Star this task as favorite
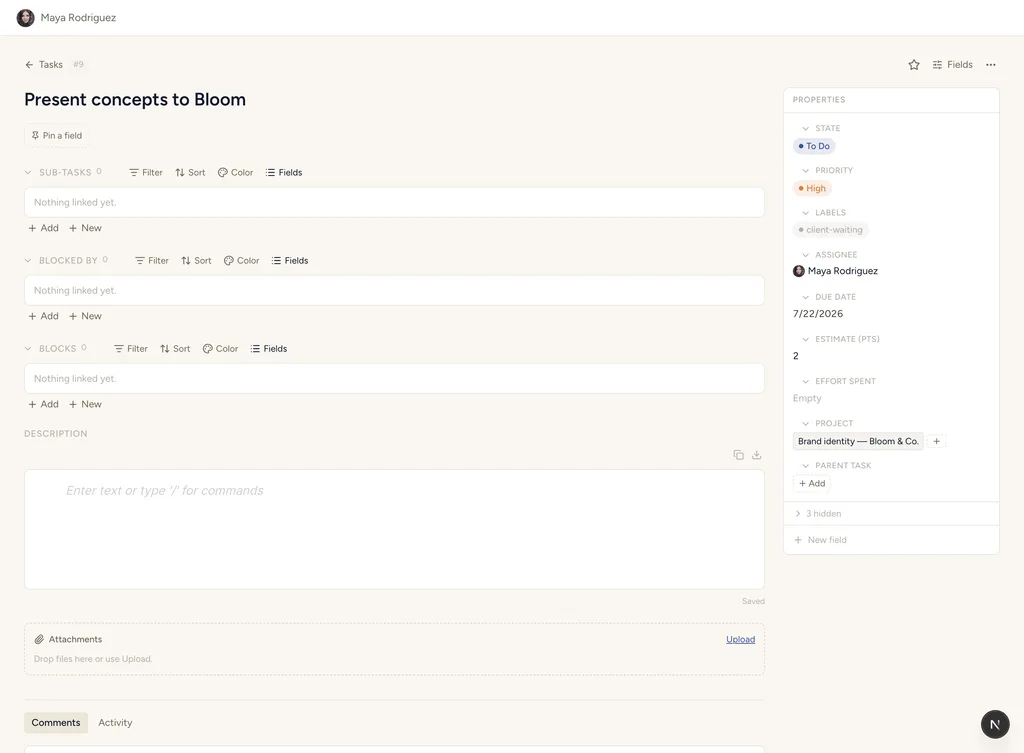This screenshot has height=753, width=1024. (x=914, y=65)
